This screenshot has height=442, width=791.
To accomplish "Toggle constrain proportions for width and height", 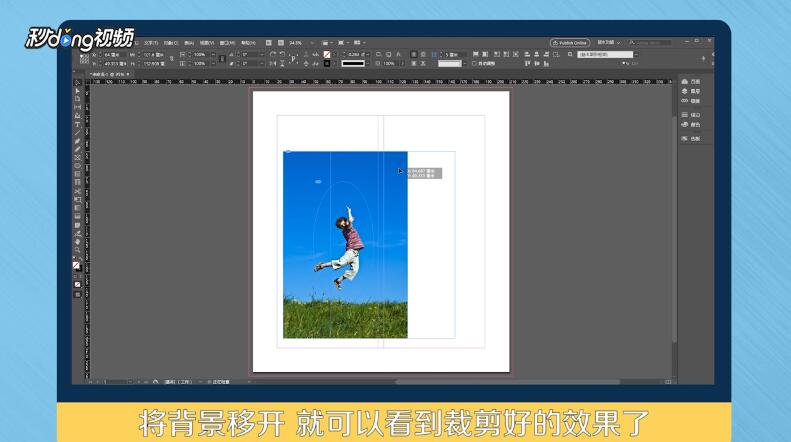I will click(172, 59).
